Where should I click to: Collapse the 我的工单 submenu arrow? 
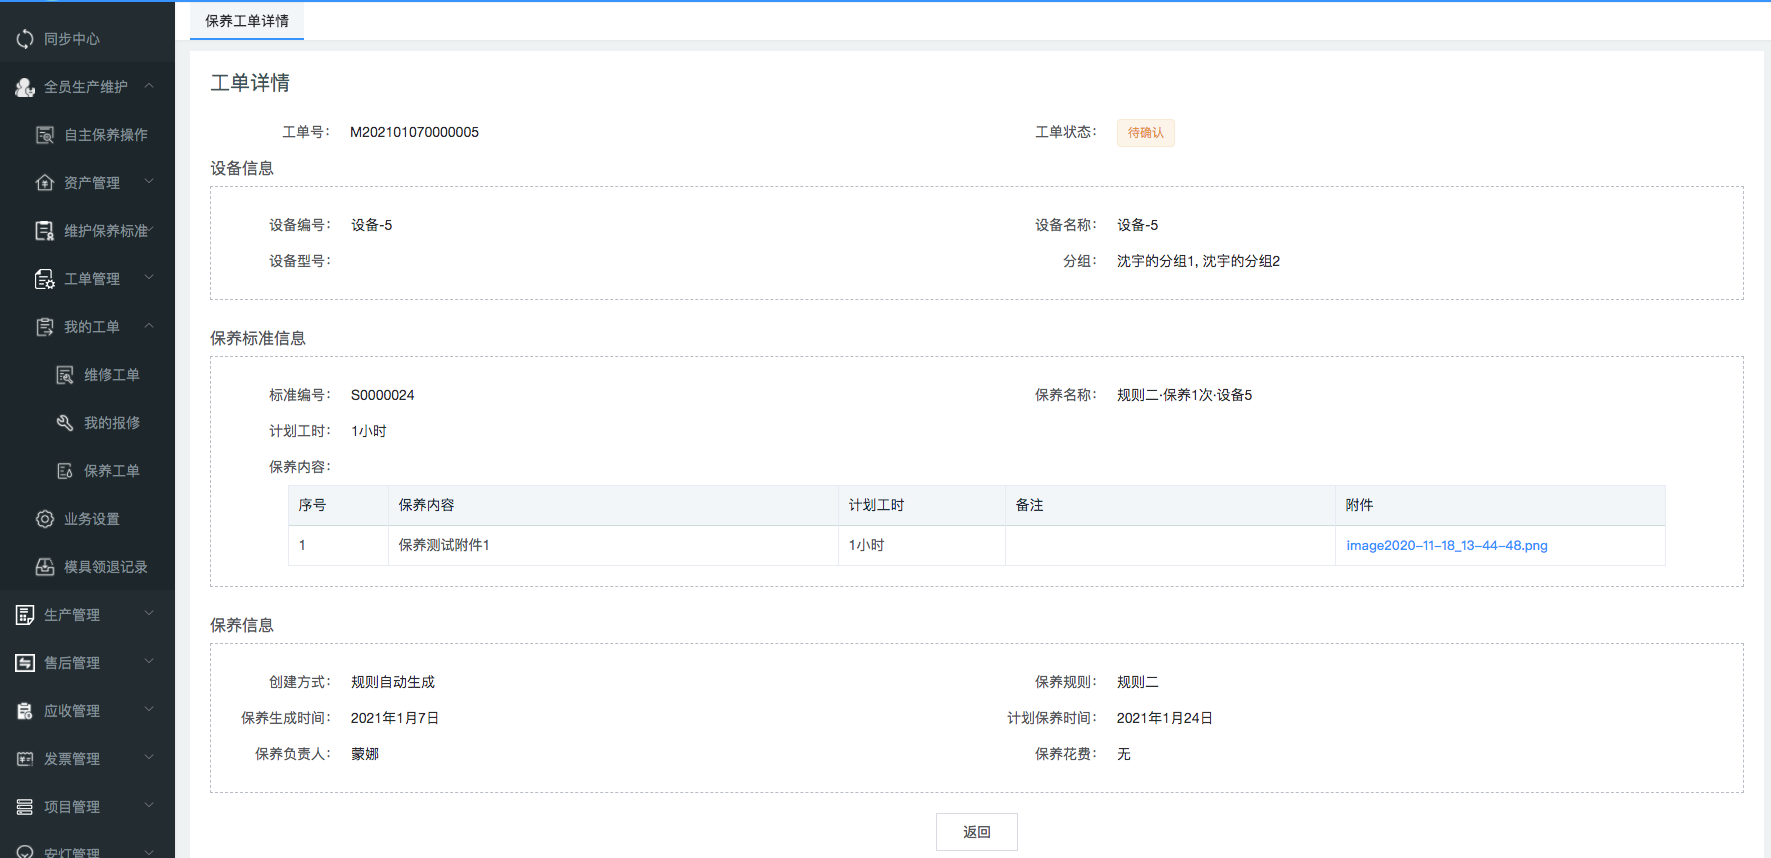(x=149, y=326)
